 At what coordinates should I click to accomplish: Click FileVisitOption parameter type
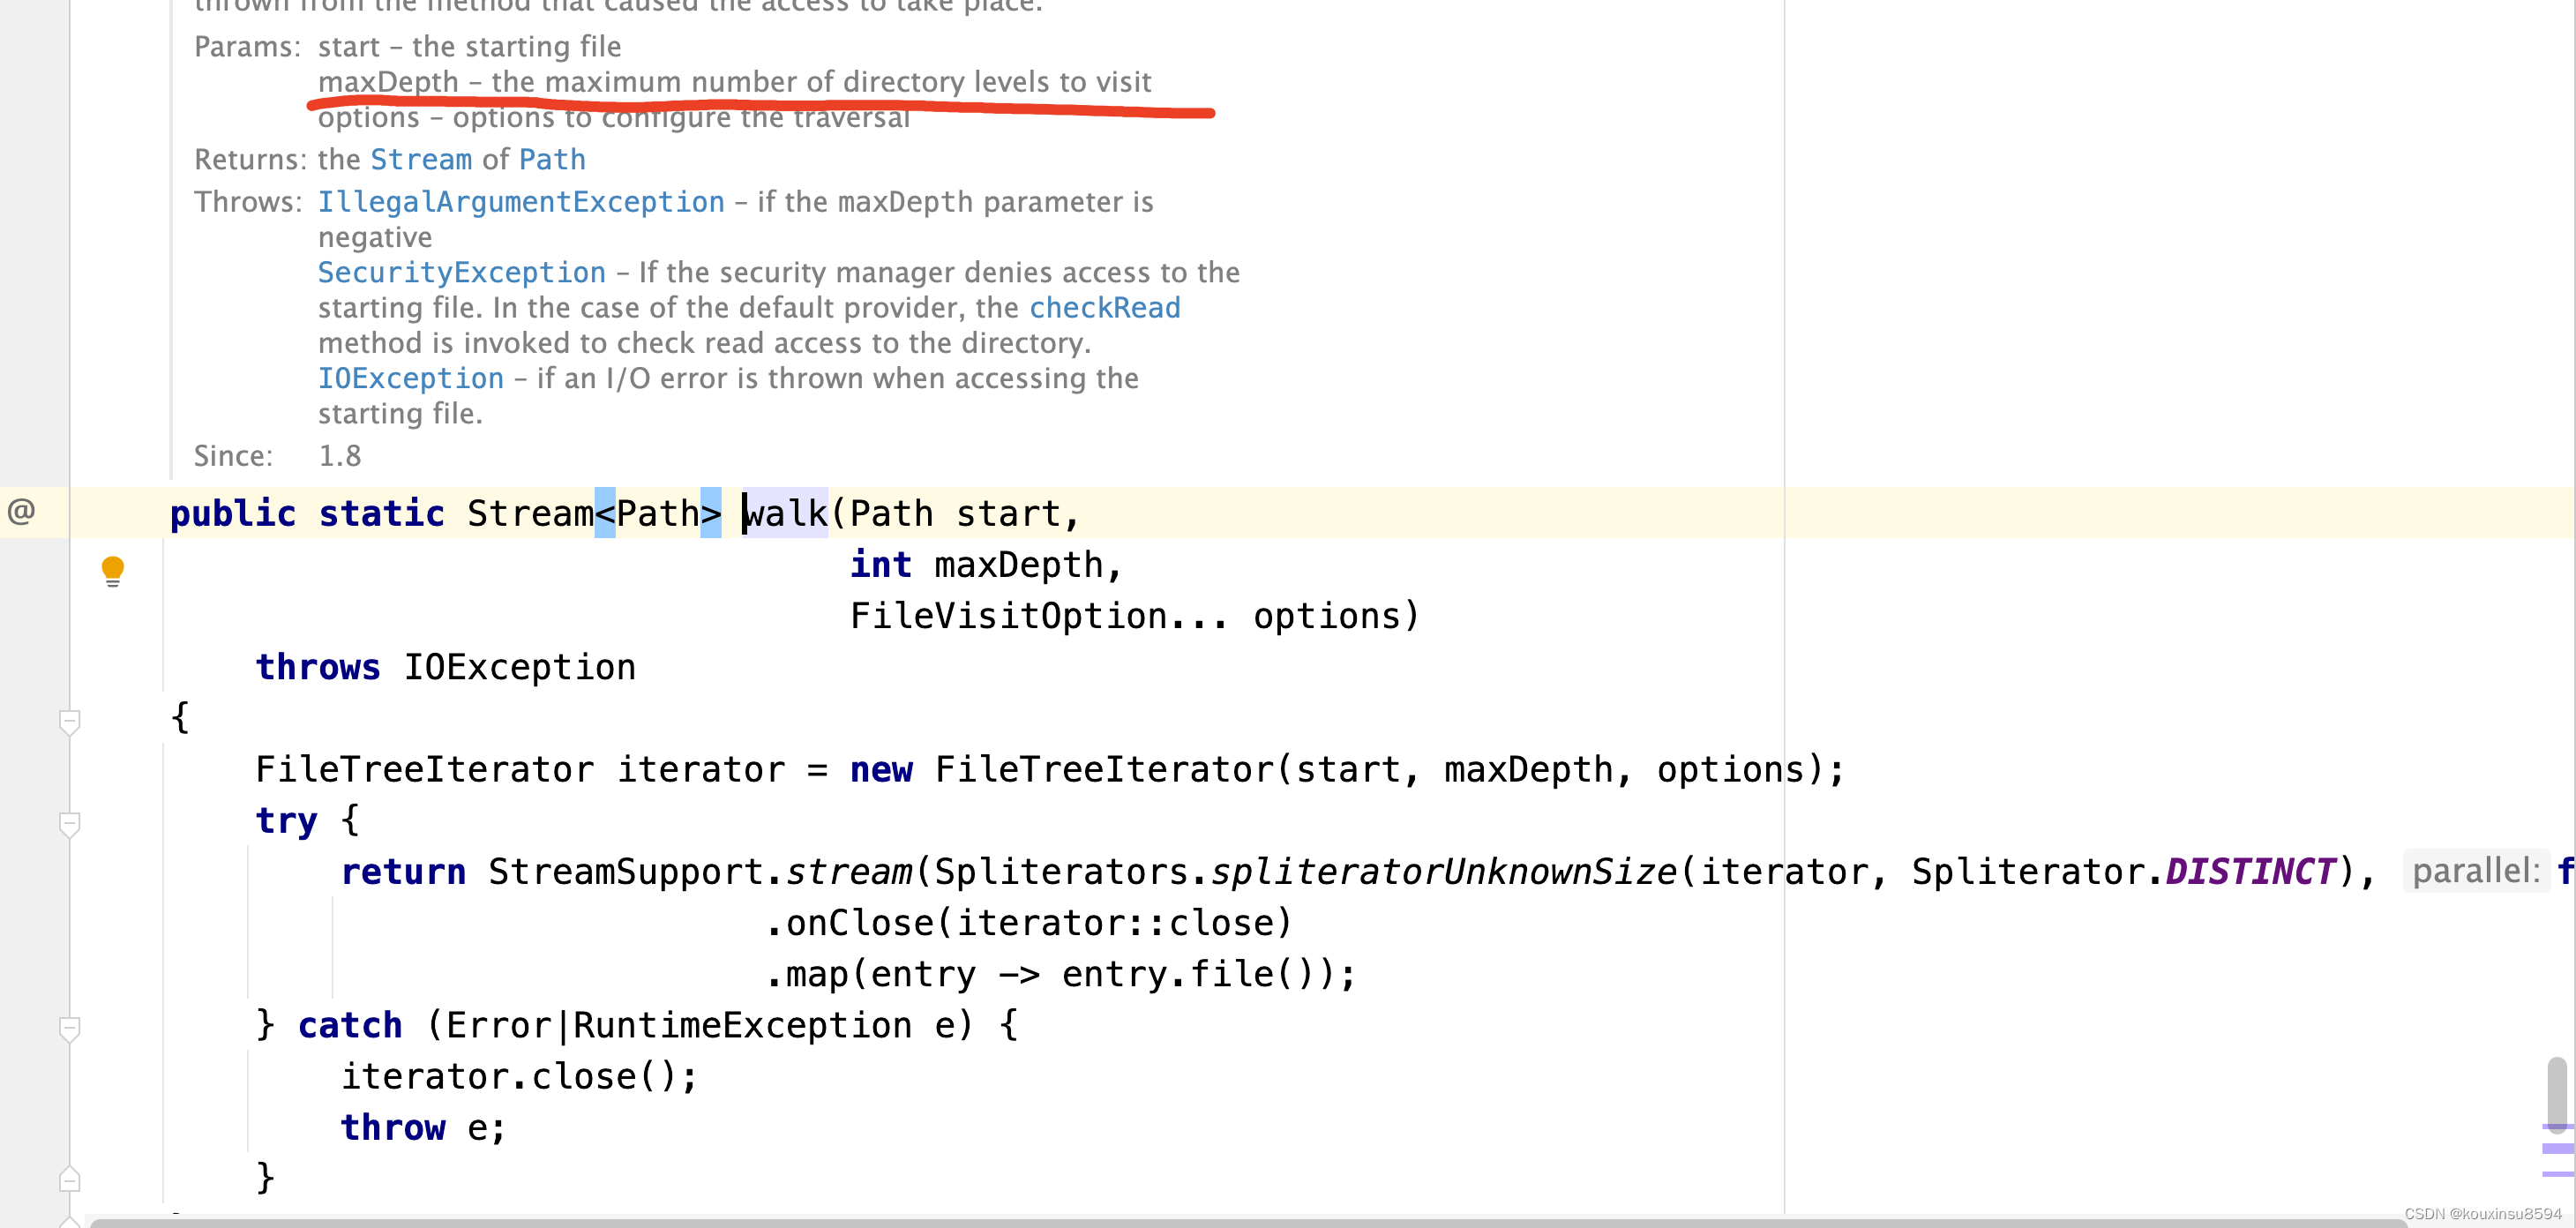(1008, 616)
